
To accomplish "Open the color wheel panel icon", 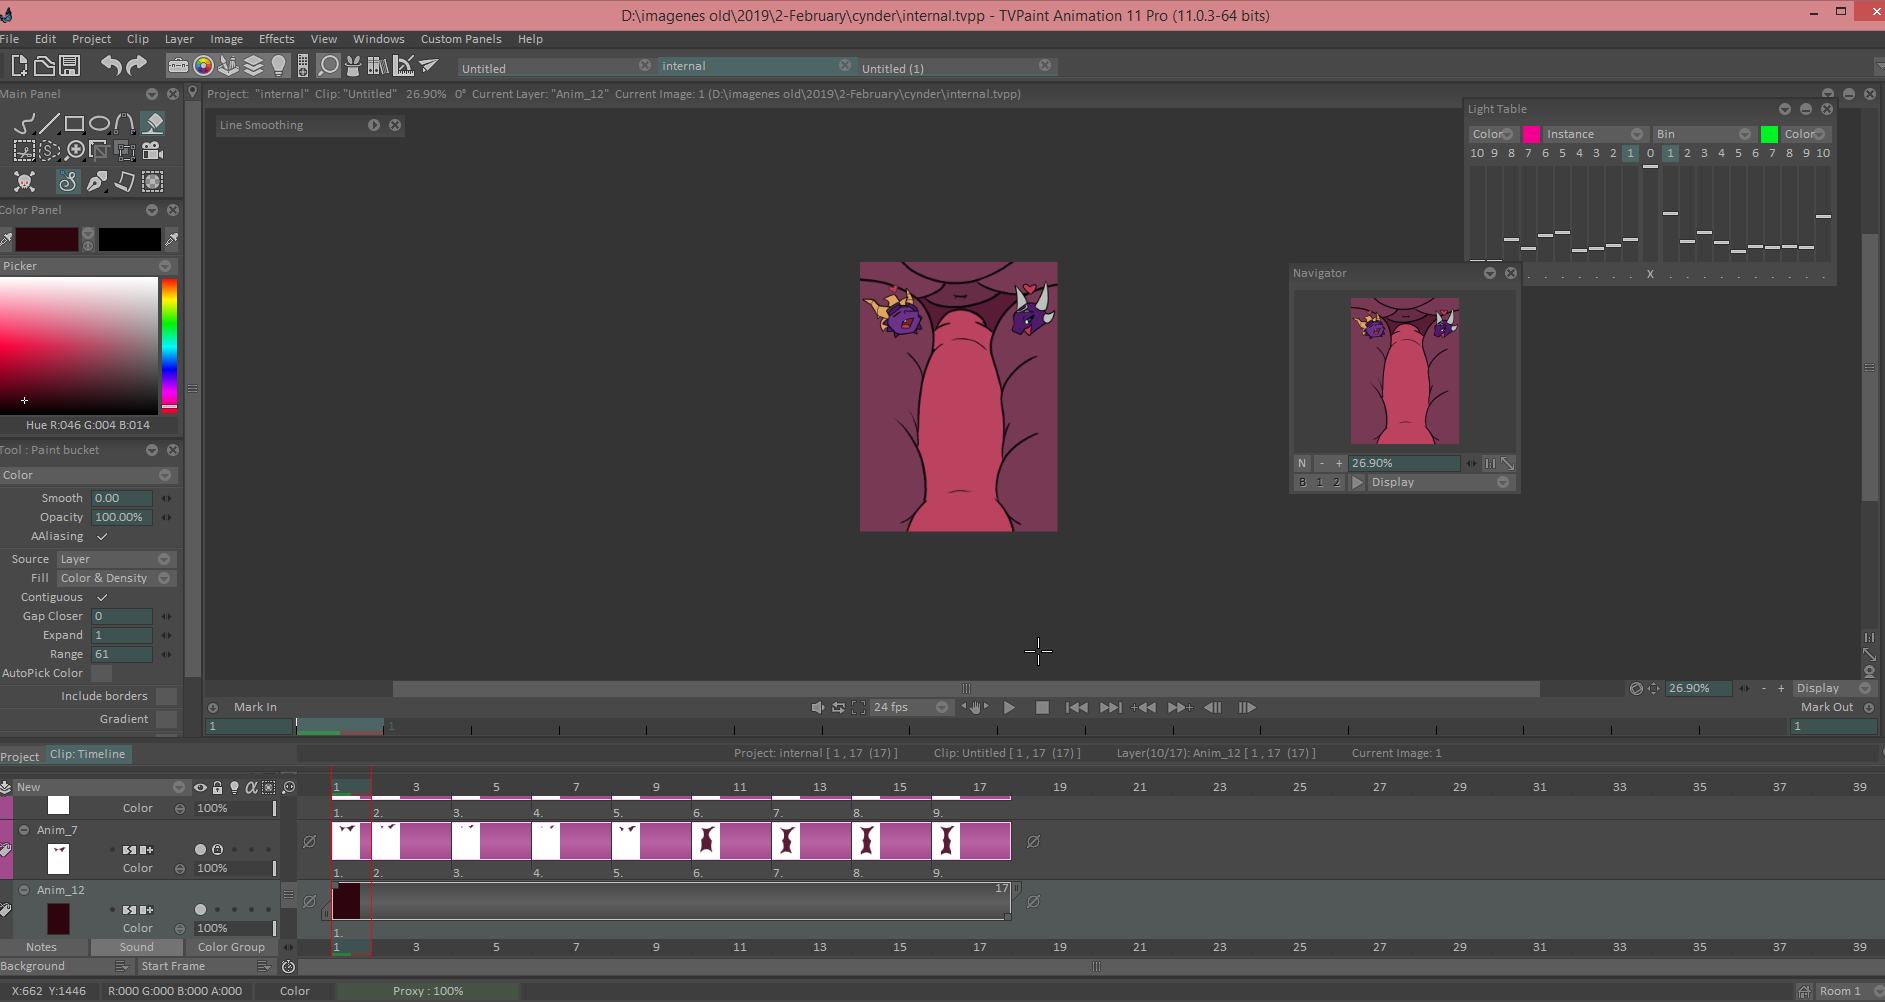I will pyautogui.click(x=203, y=66).
